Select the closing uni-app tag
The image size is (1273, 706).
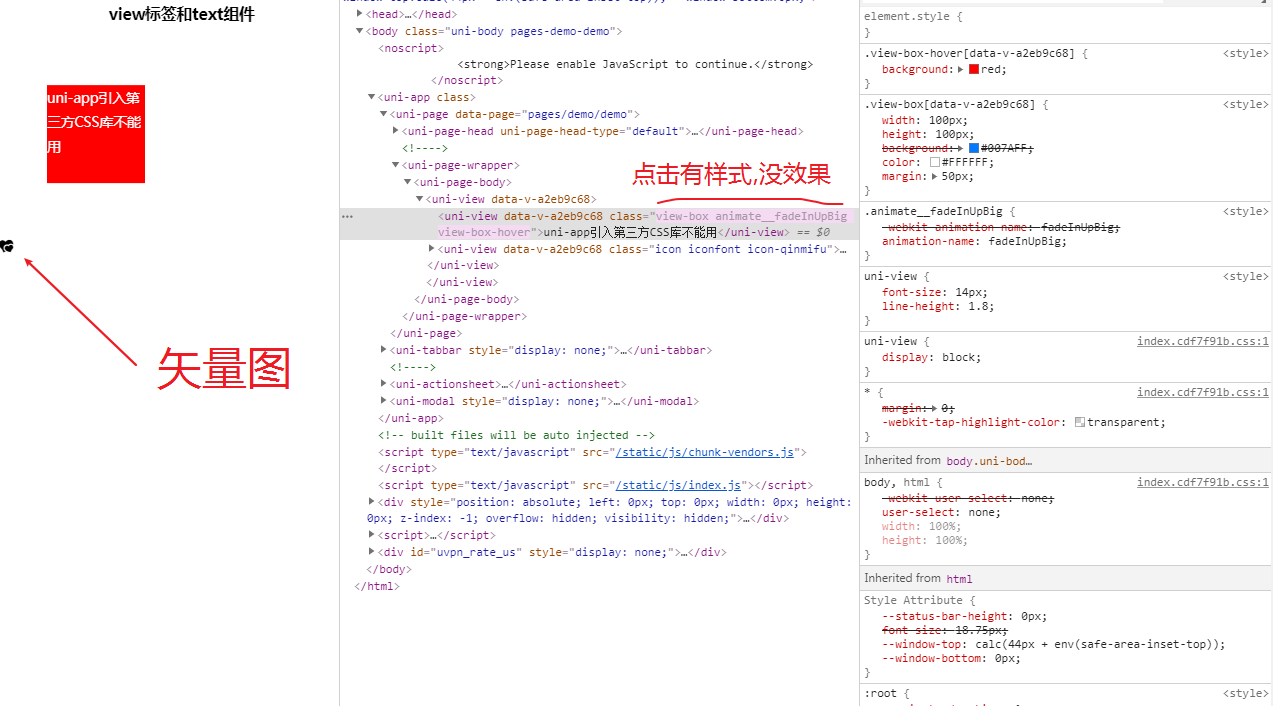coord(411,418)
